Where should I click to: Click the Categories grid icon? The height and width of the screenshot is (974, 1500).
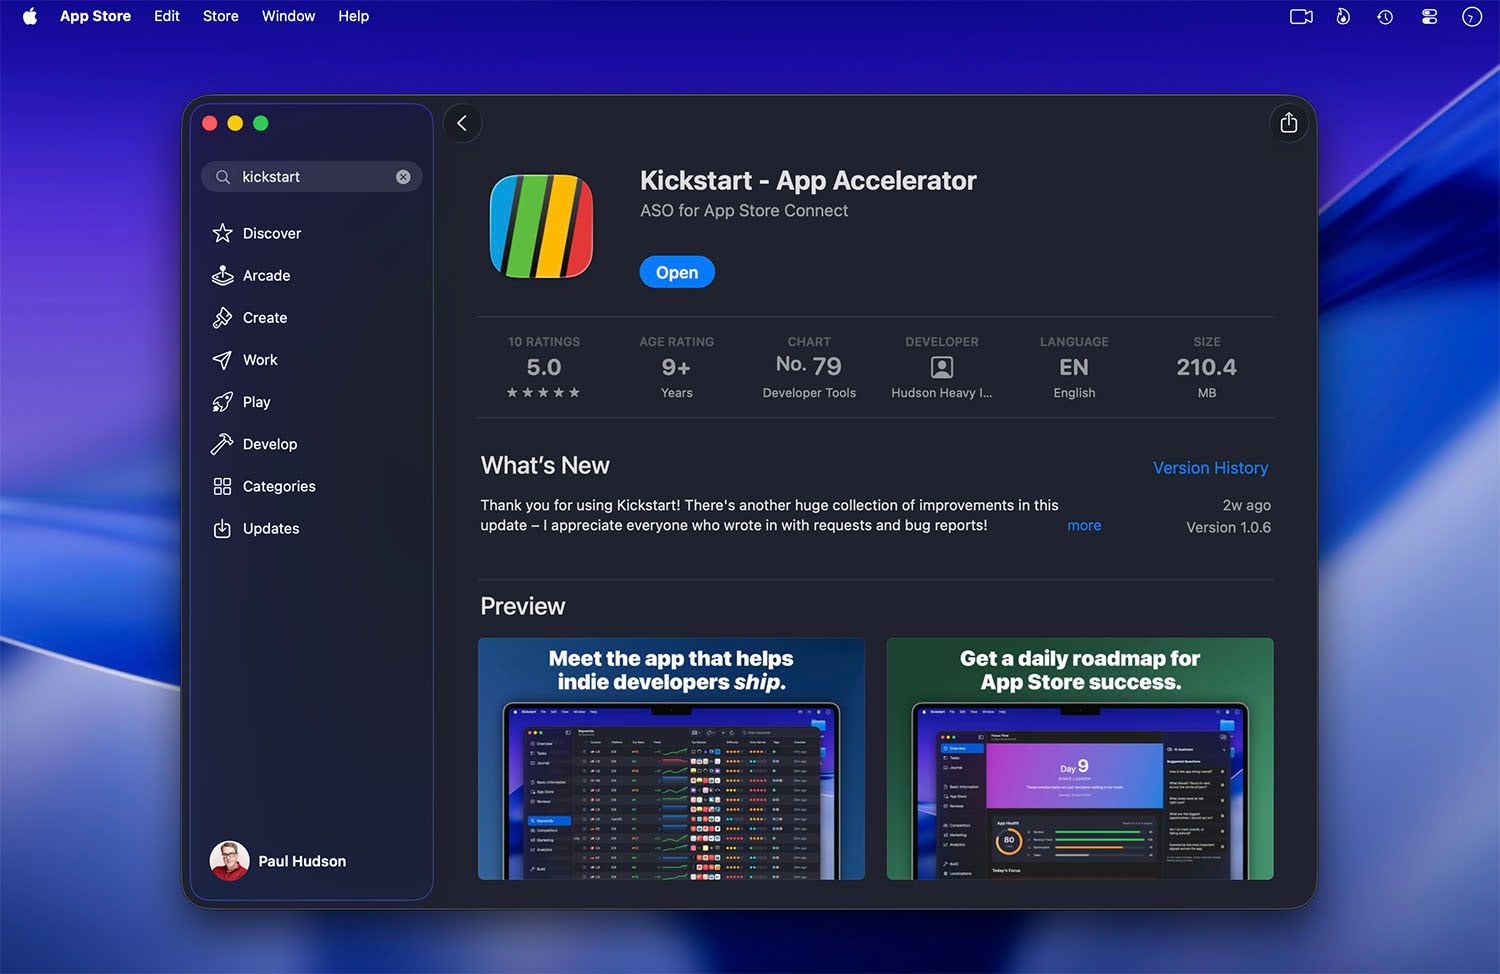click(x=222, y=486)
